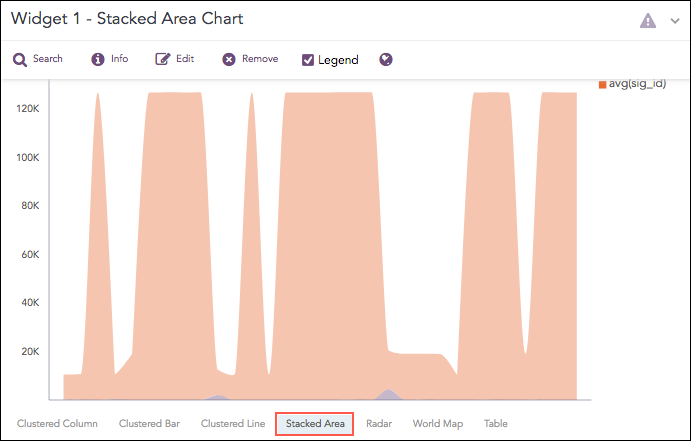This screenshot has height=441, width=691.
Task: Click the Remove X icon
Action: (x=229, y=60)
